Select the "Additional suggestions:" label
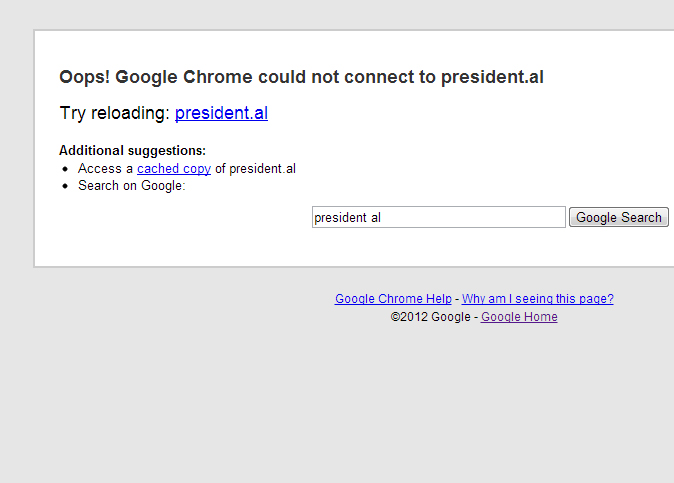The image size is (674, 483). (132, 150)
